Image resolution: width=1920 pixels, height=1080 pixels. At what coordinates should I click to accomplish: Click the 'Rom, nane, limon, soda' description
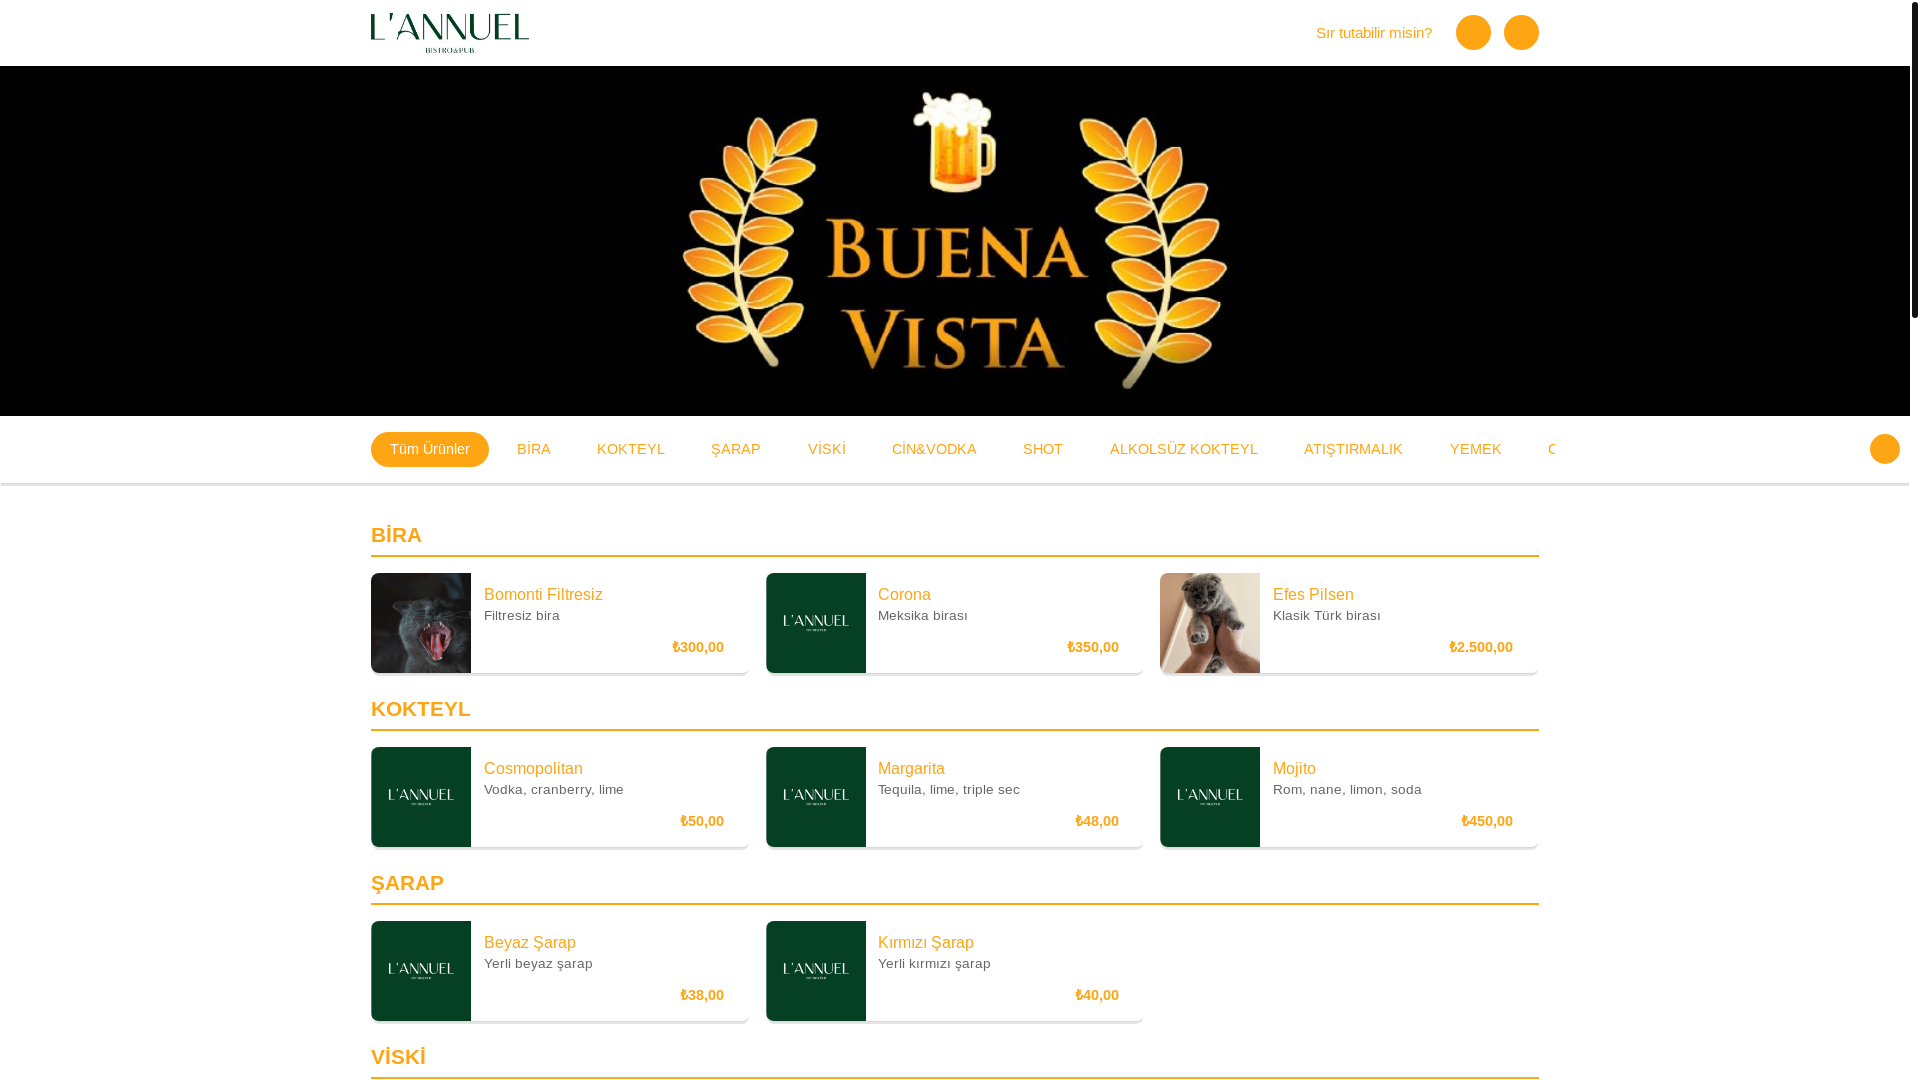click(x=1347, y=789)
